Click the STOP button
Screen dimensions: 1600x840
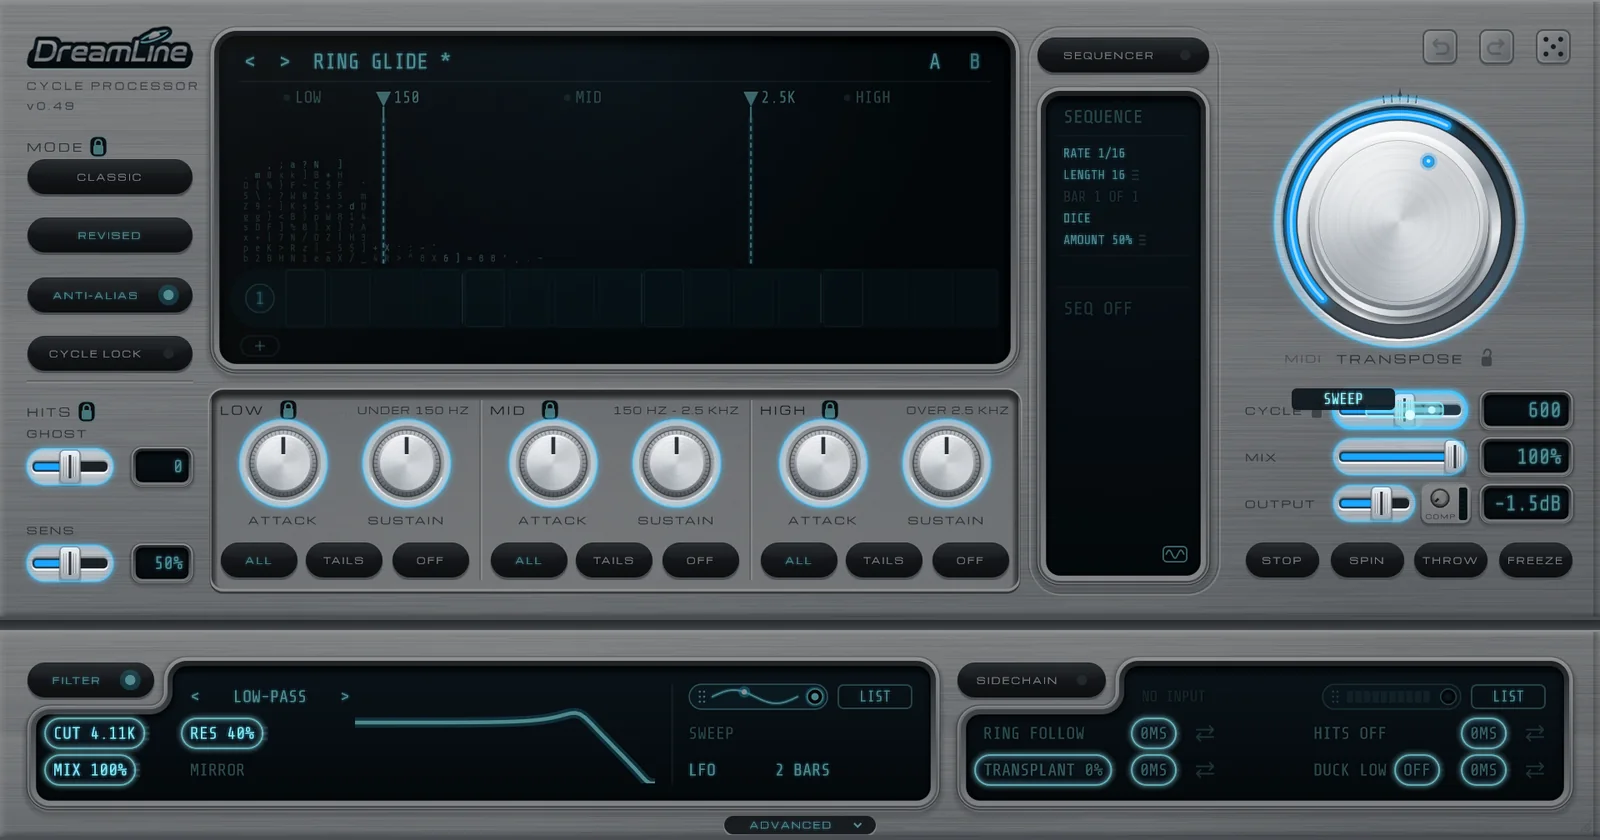click(x=1281, y=560)
